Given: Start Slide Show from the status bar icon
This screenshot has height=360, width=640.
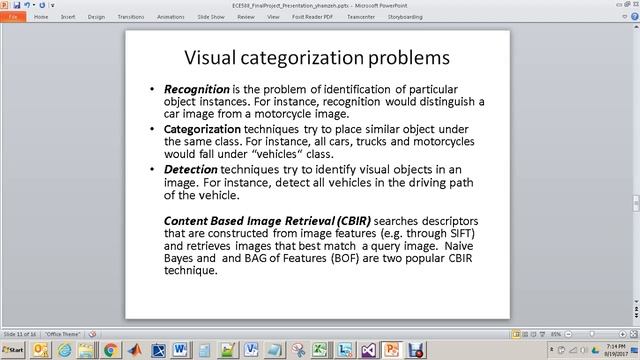Looking at the screenshot, I should tap(542, 334).
